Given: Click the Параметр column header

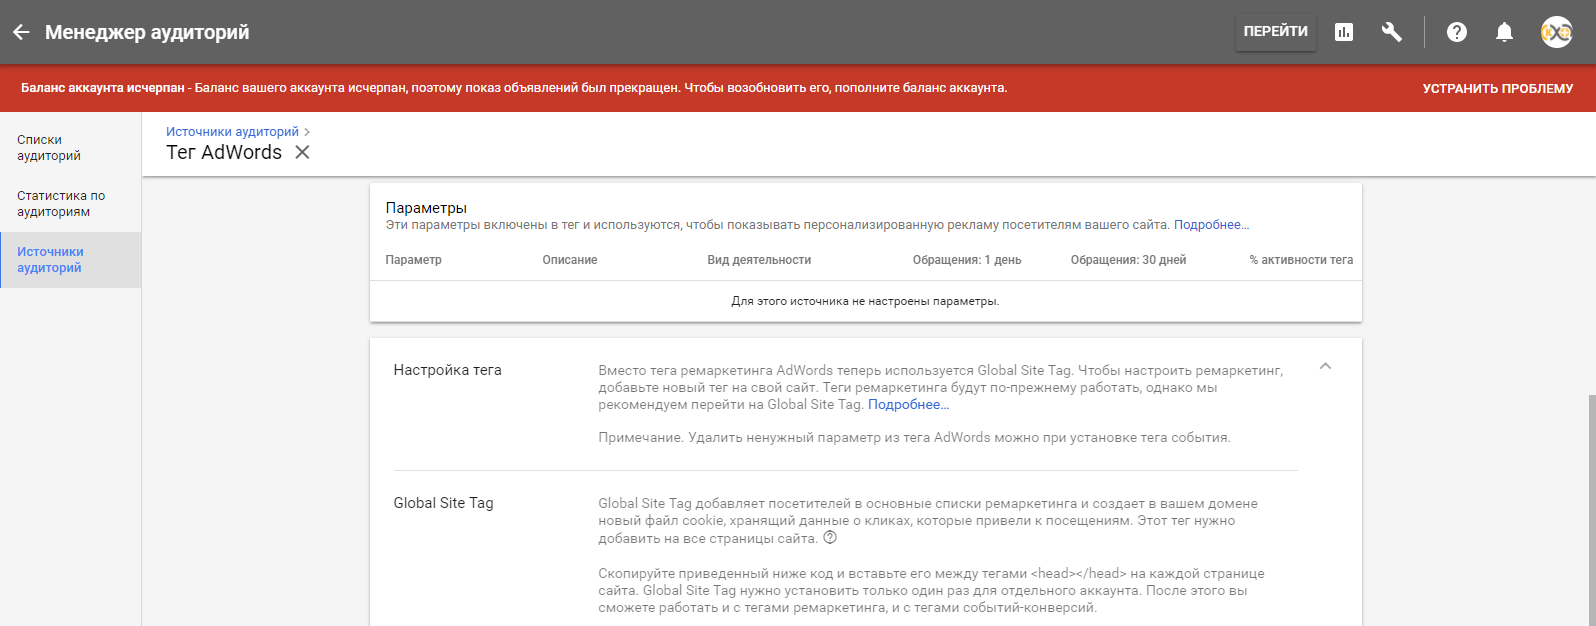Looking at the screenshot, I should point(413,260).
